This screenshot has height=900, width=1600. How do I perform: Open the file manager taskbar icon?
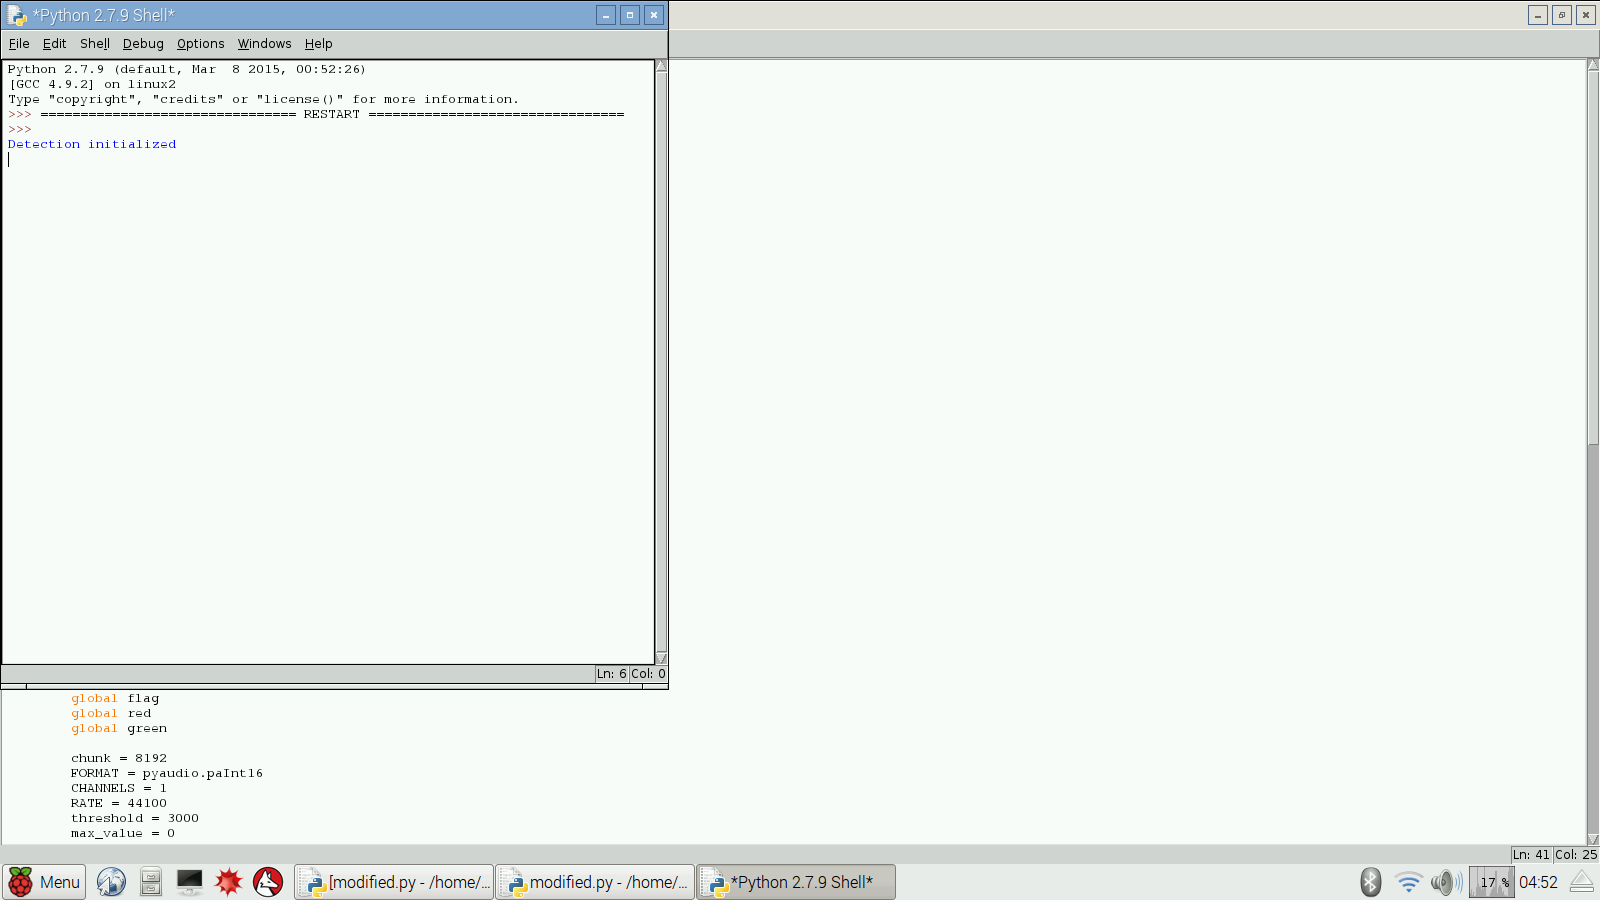151,882
